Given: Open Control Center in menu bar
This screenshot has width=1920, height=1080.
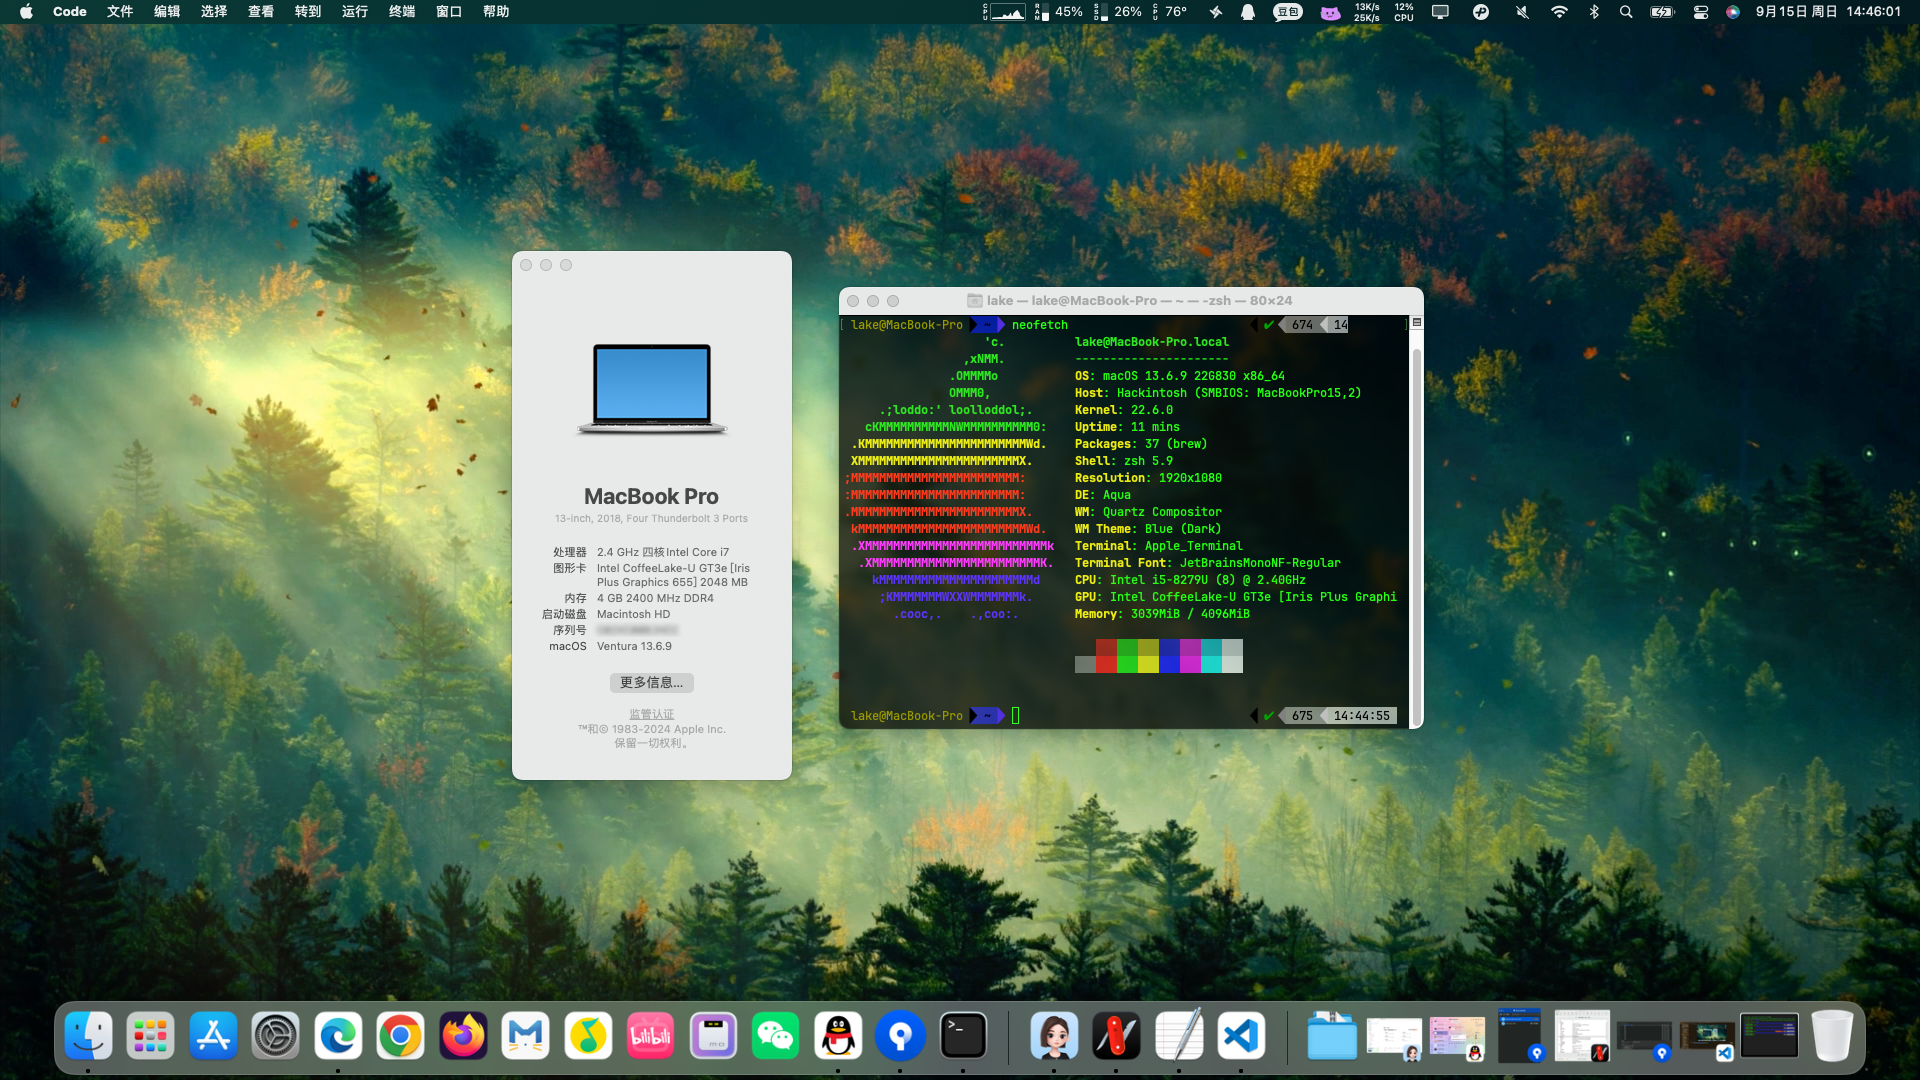Looking at the screenshot, I should 1700,12.
